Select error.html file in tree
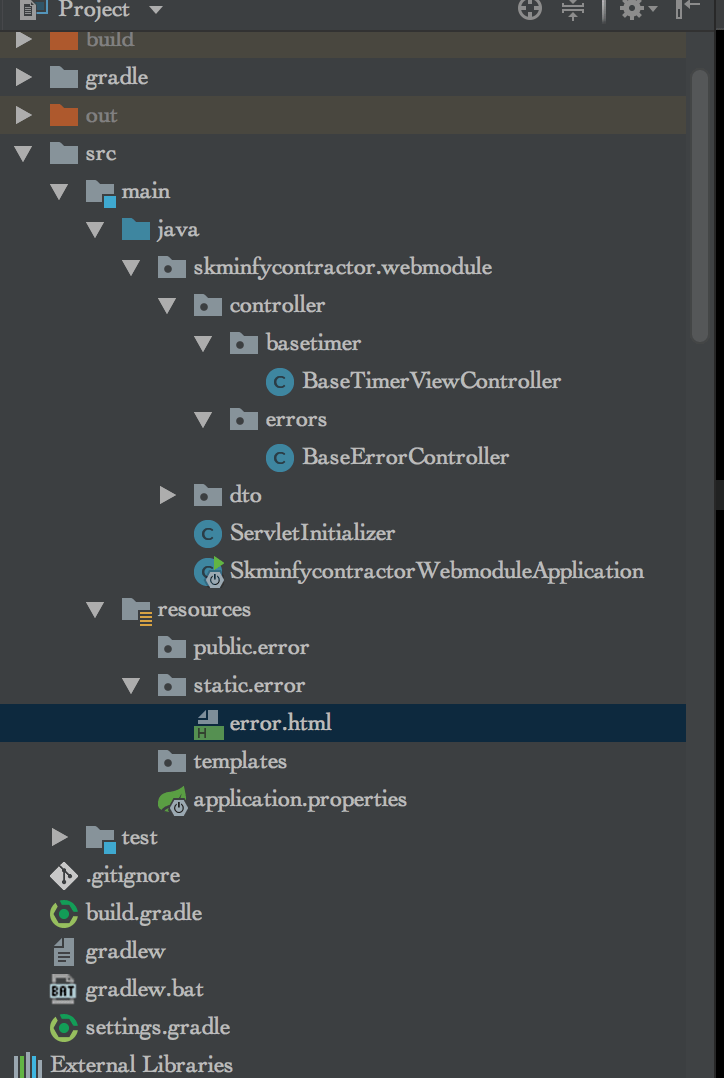Viewport: 724px width, 1078px height. coord(280,723)
